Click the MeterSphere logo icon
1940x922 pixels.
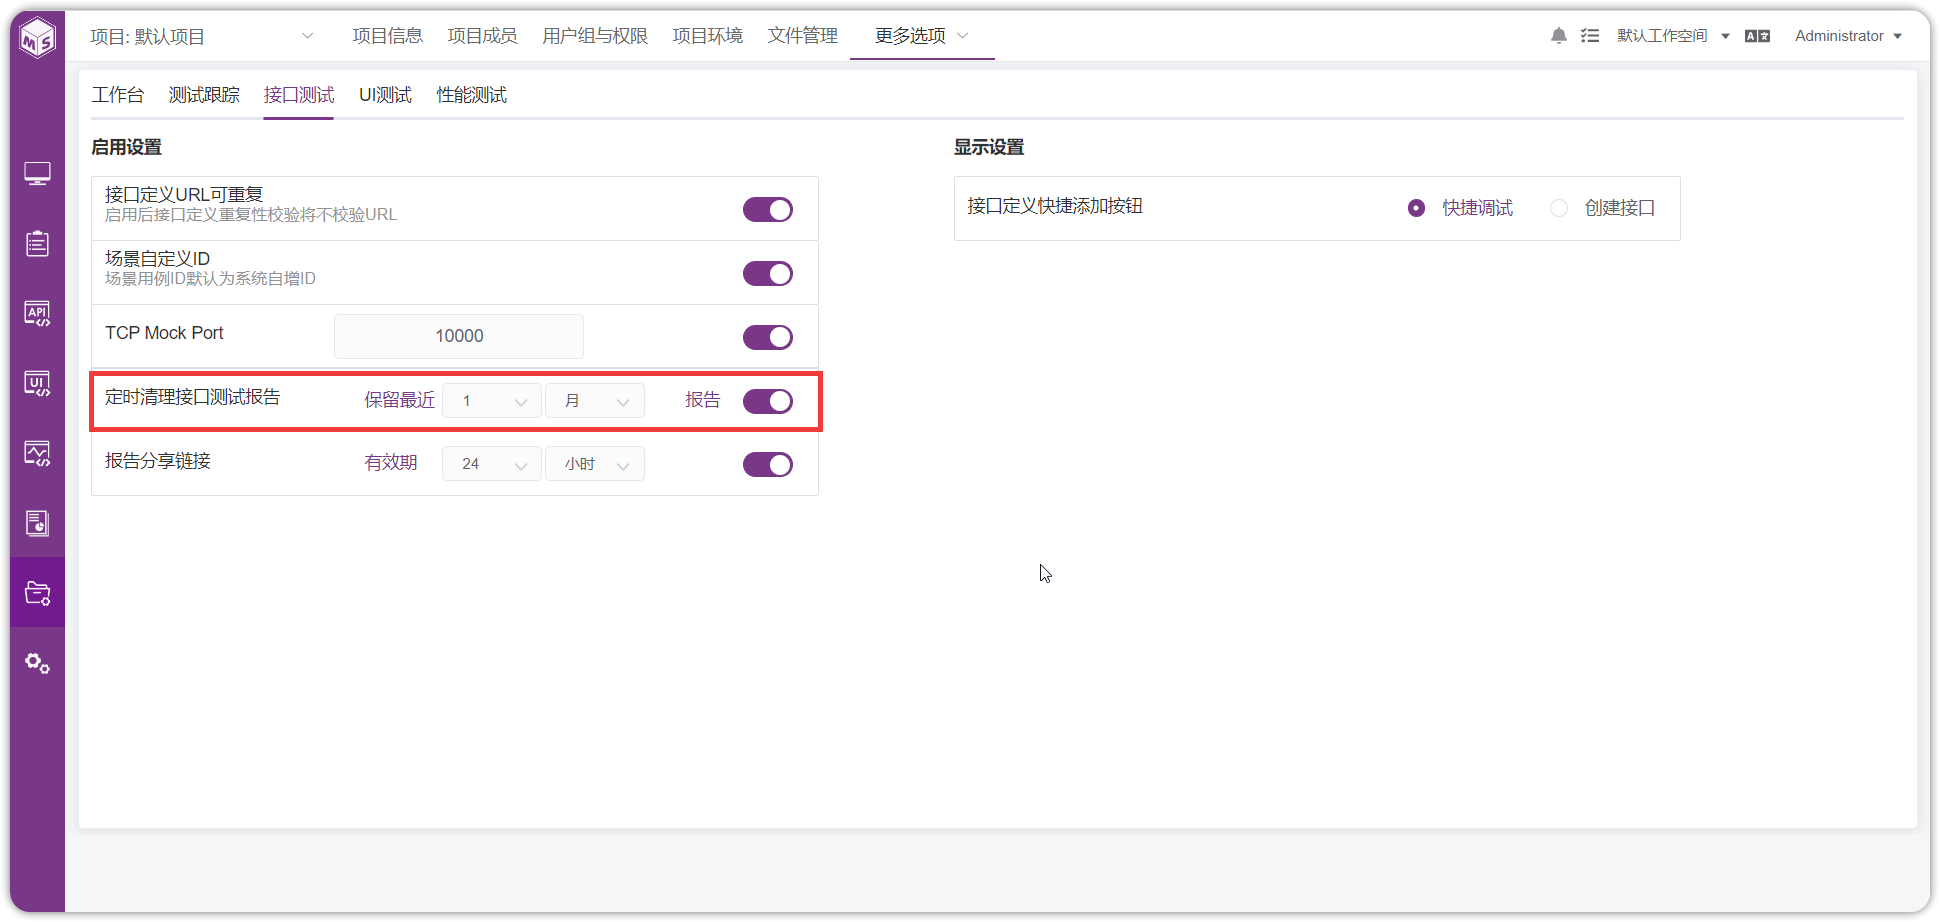[38, 38]
